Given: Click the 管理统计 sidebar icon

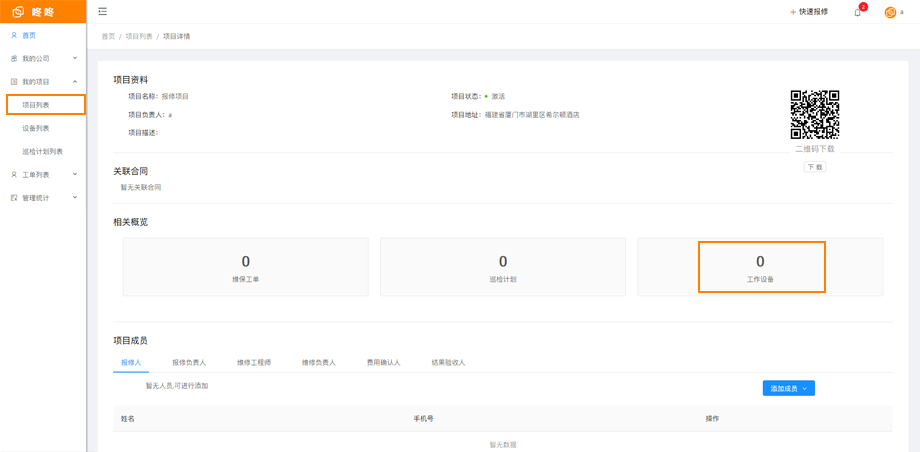Looking at the screenshot, I should (14, 197).
